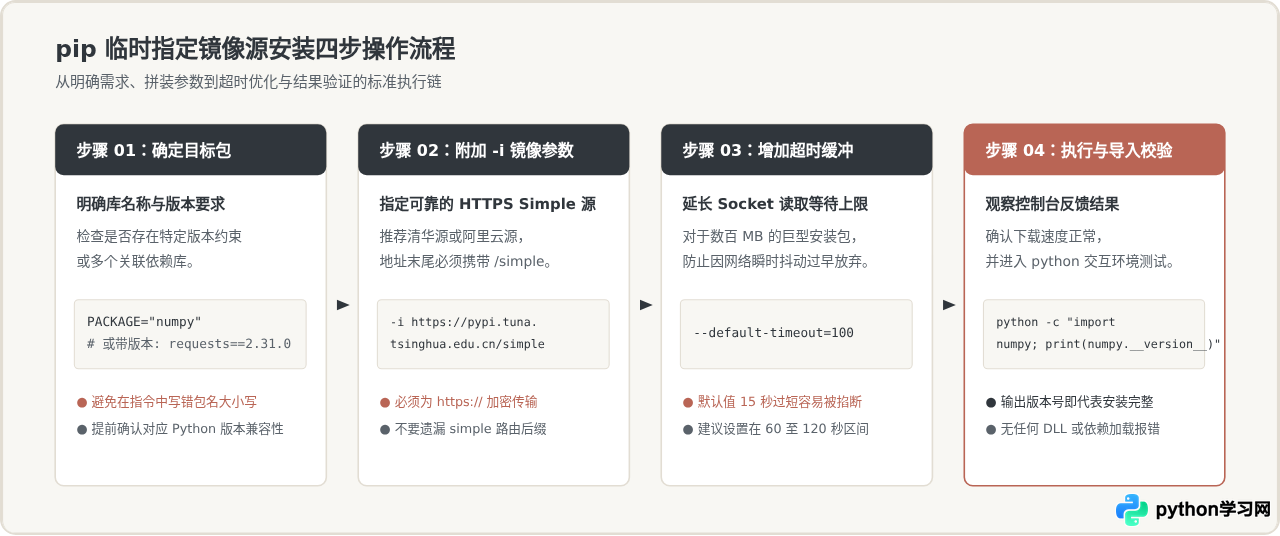Click the '-i https://pypi.tuna.tsinghua.edu.cn/simple' code box
This screenshot has width=1280, height=536.
point(493,334)
